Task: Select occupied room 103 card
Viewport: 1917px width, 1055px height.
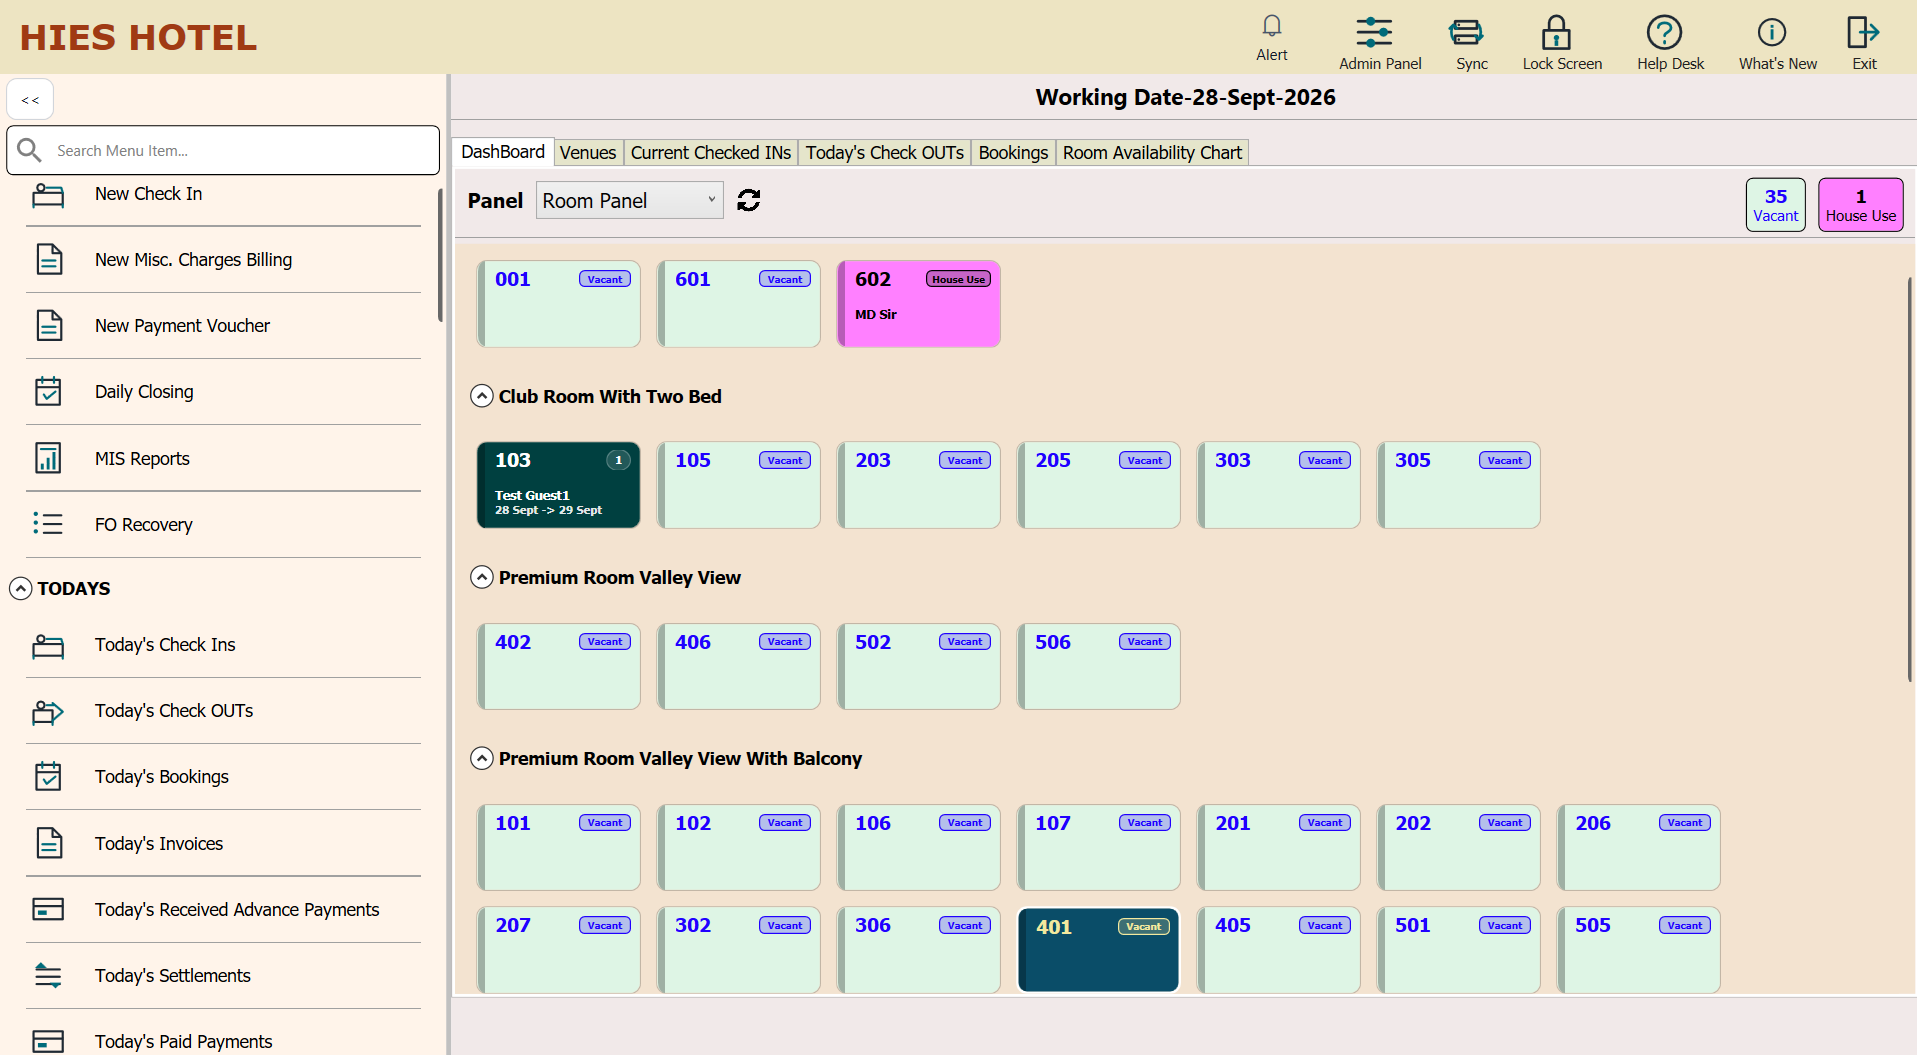Action: 559,485
